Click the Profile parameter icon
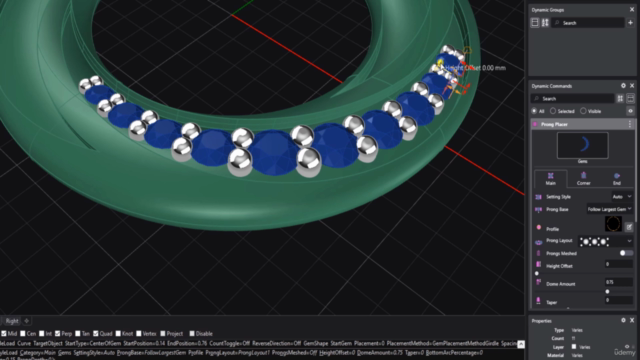Image resolution: width=640 pixels, height=360 pixels. [538, 227]
